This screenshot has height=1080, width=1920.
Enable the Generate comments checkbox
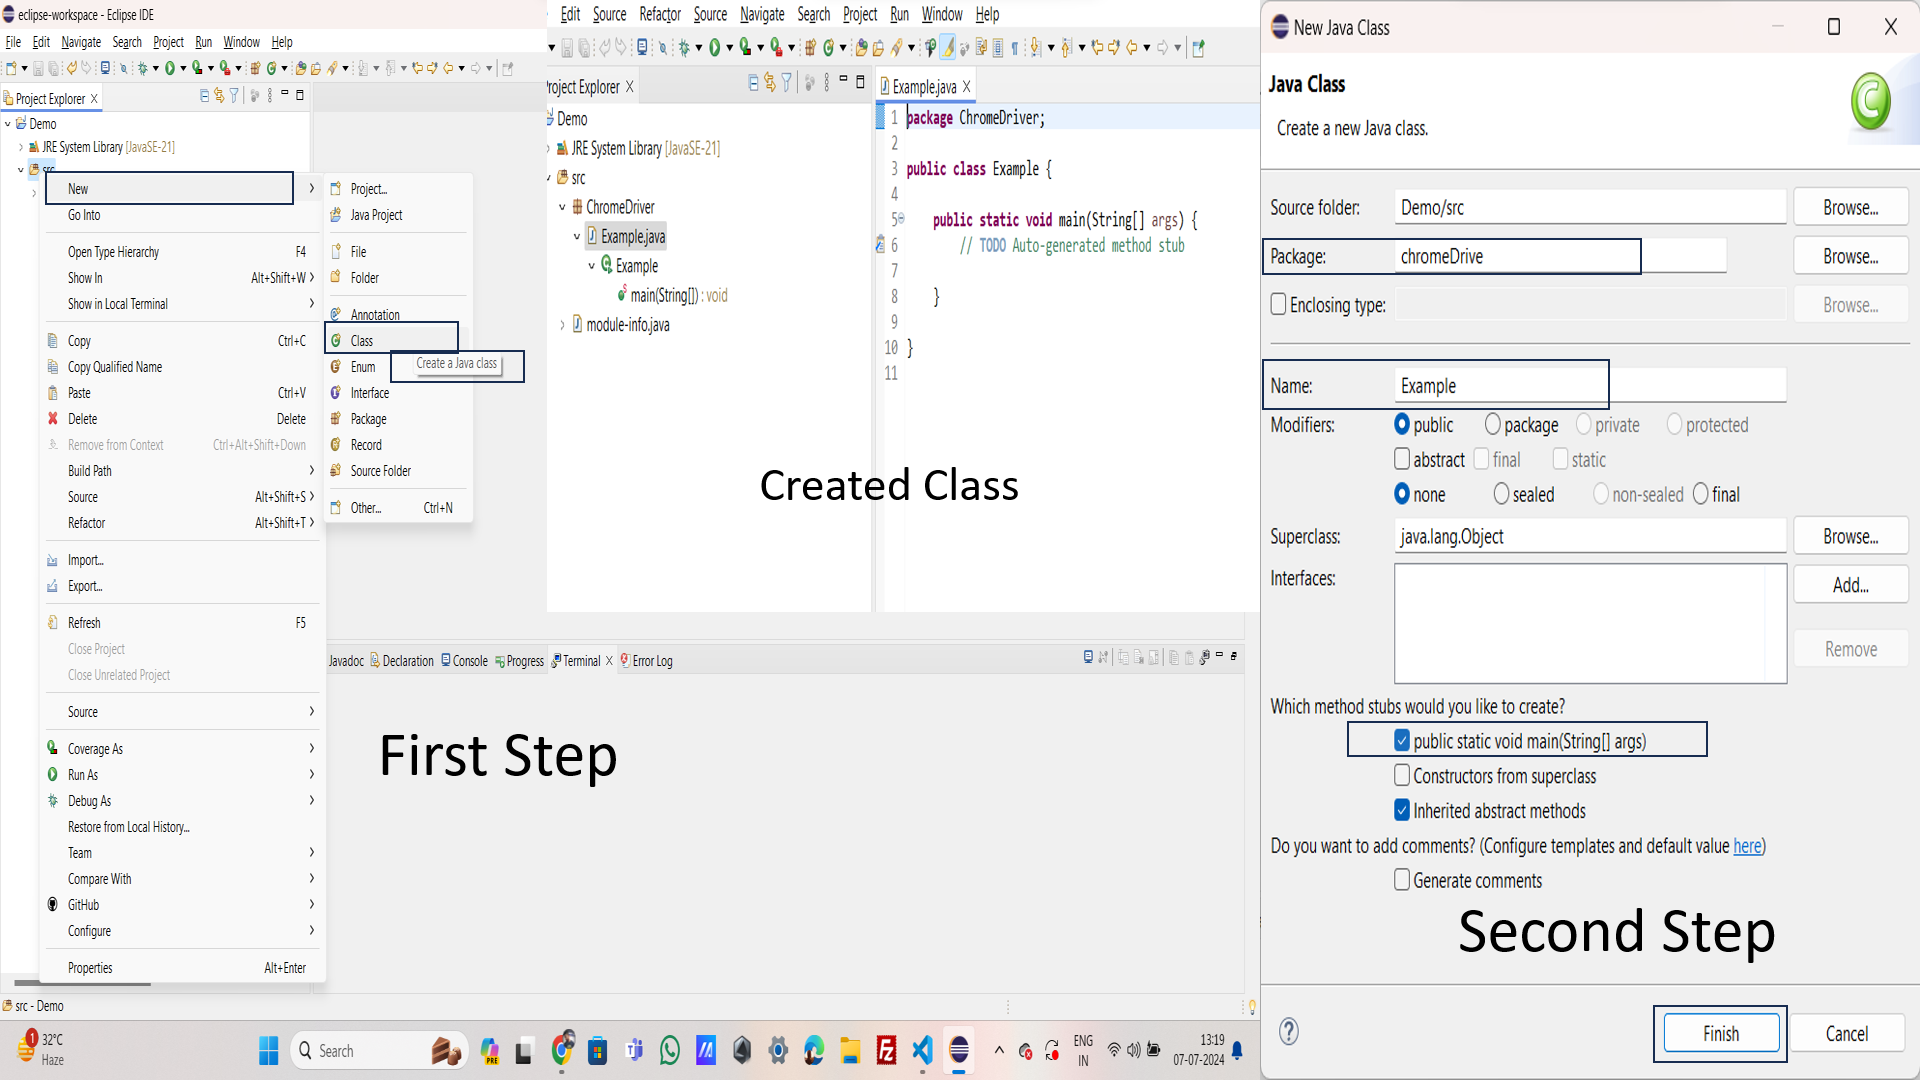coord(1403,880)
